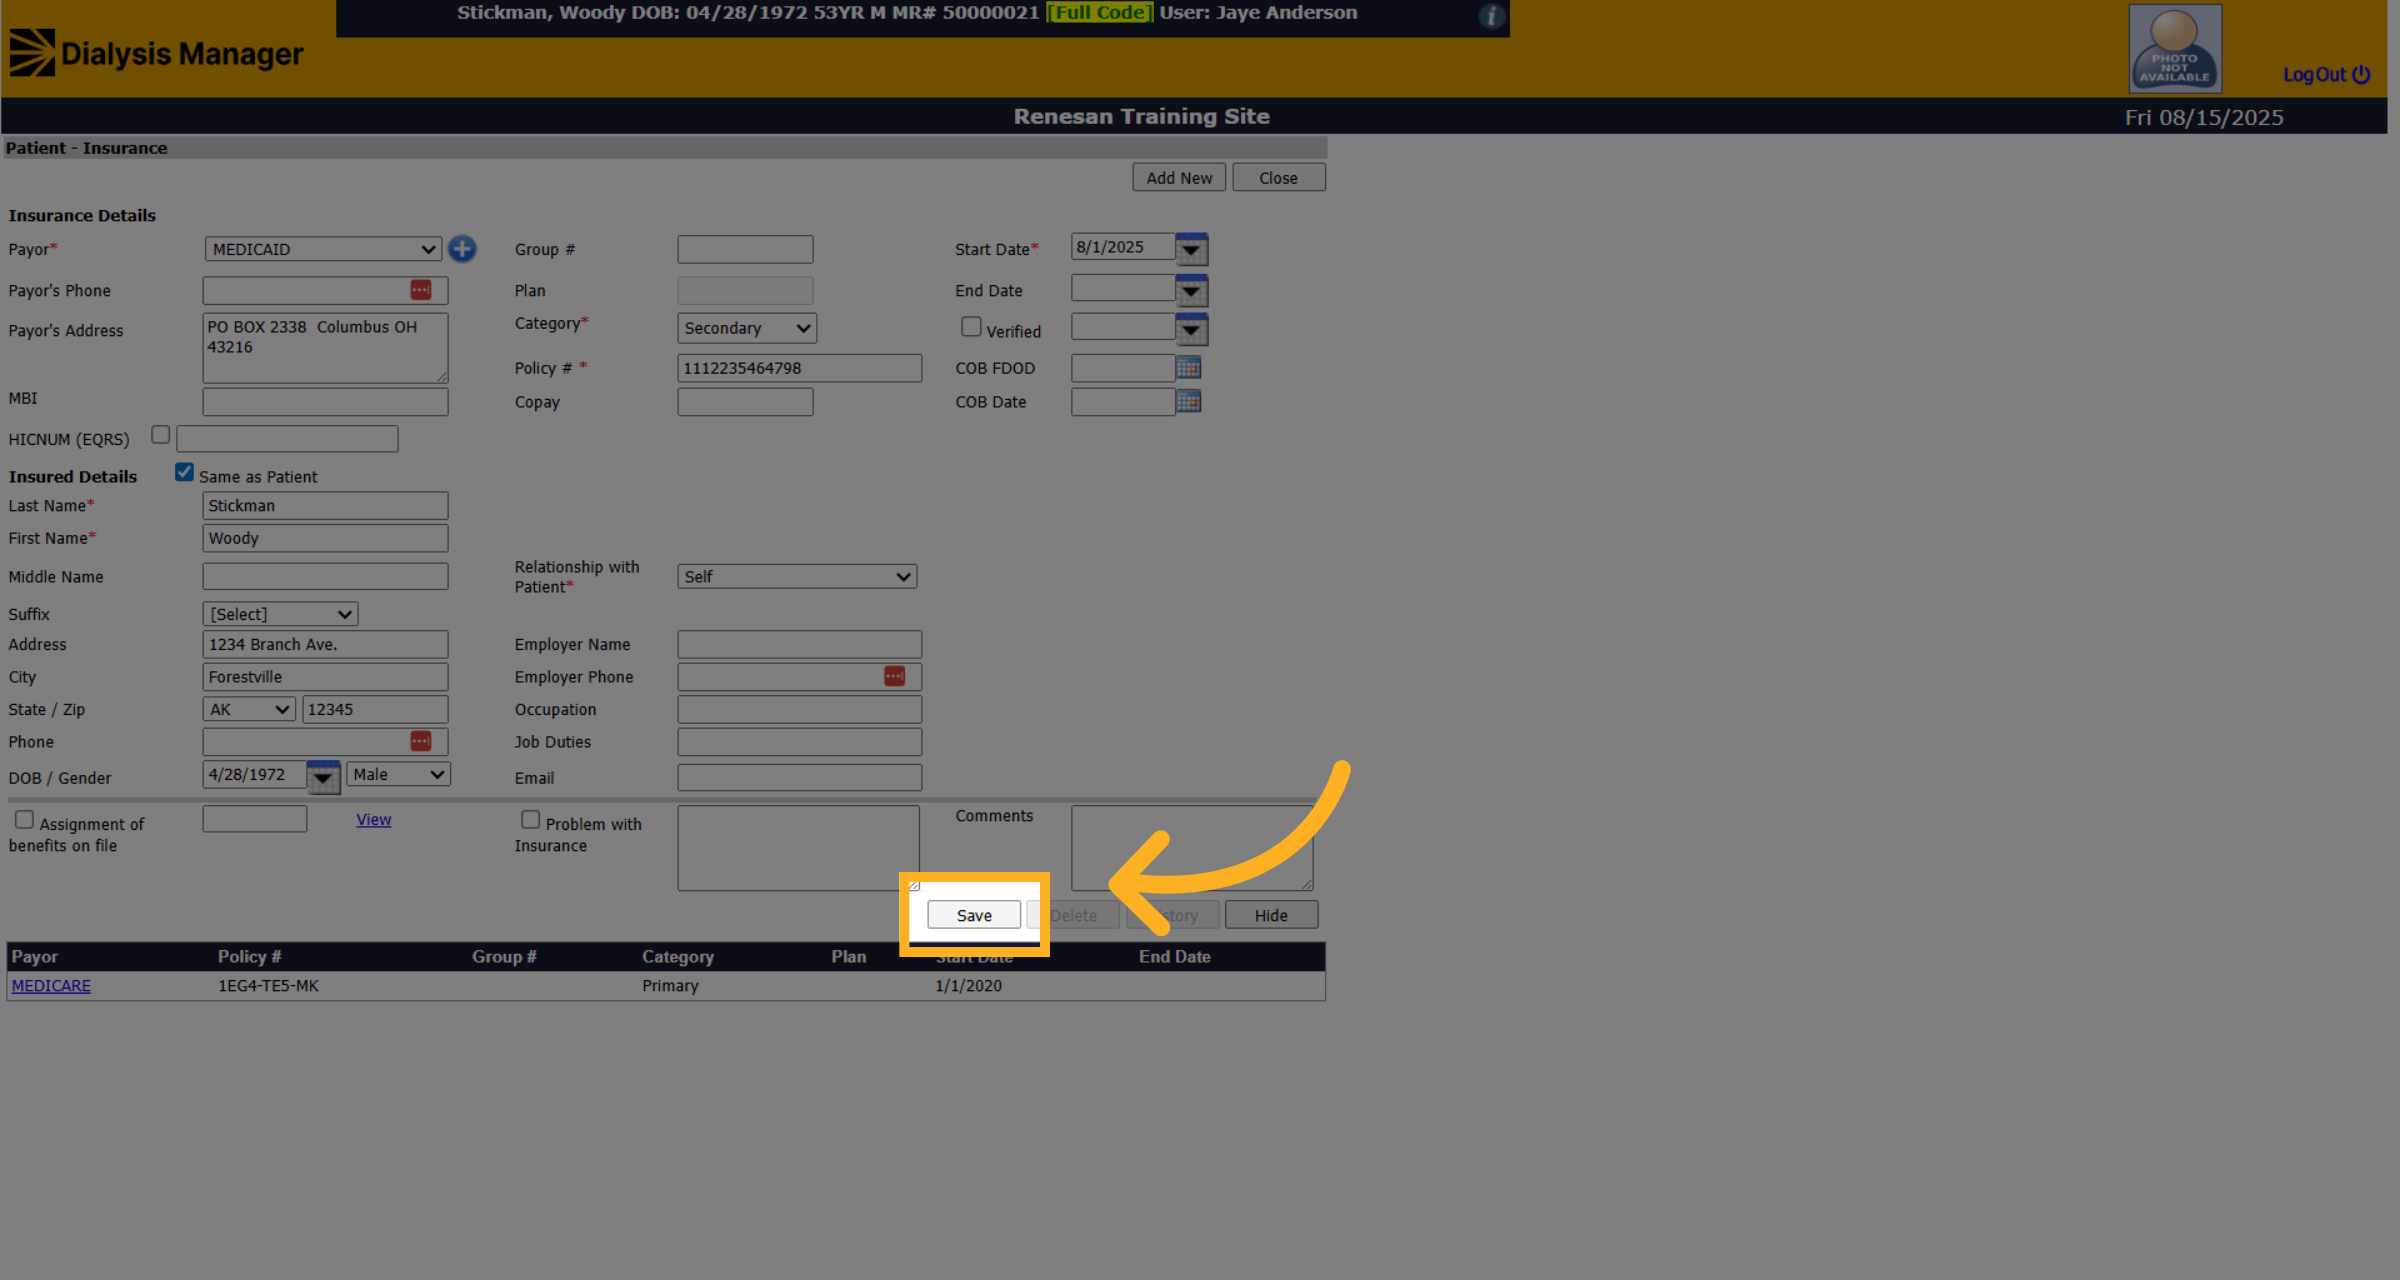
Task: Open the Payor dropdown showing MEDICAID
Action: [x=323, y=249]
